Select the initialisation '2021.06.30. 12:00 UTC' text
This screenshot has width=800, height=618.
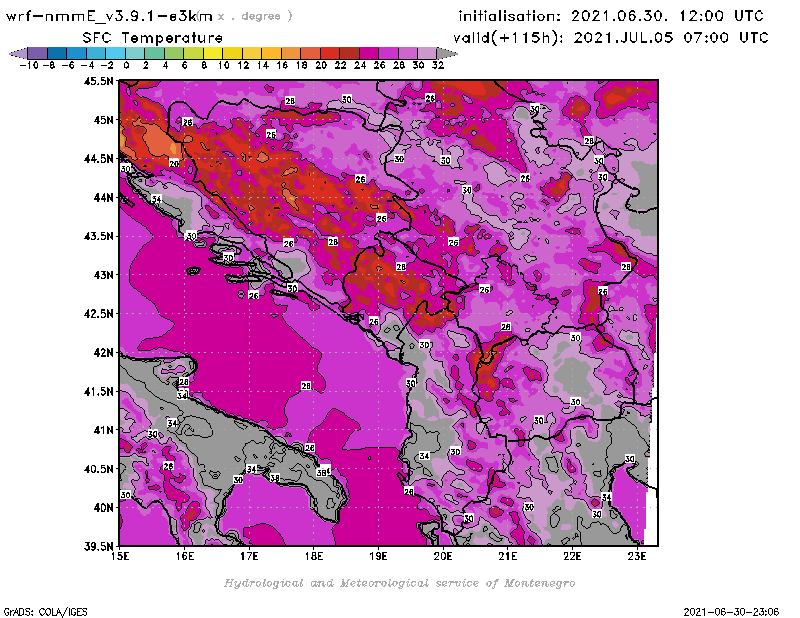point(667,16)
